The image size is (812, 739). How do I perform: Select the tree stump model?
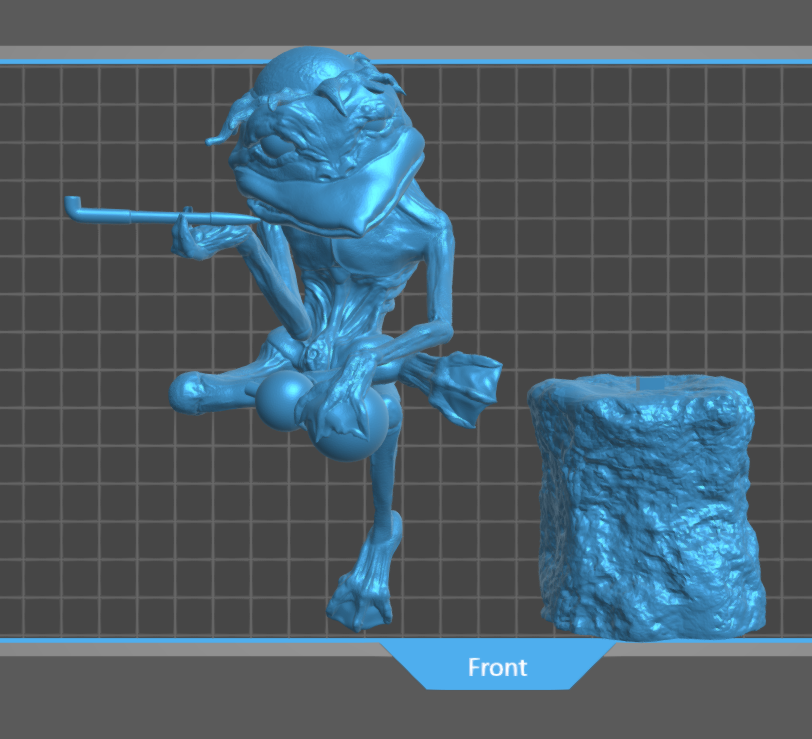tap(645, 500)
